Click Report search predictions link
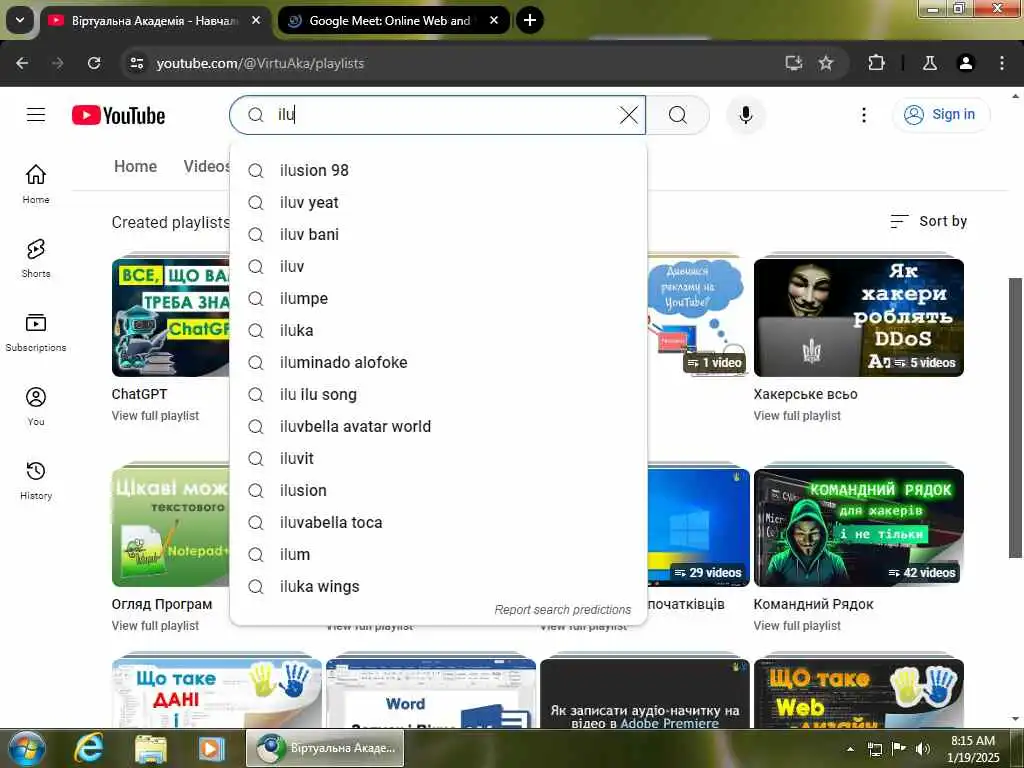 [x=562, y=609]
